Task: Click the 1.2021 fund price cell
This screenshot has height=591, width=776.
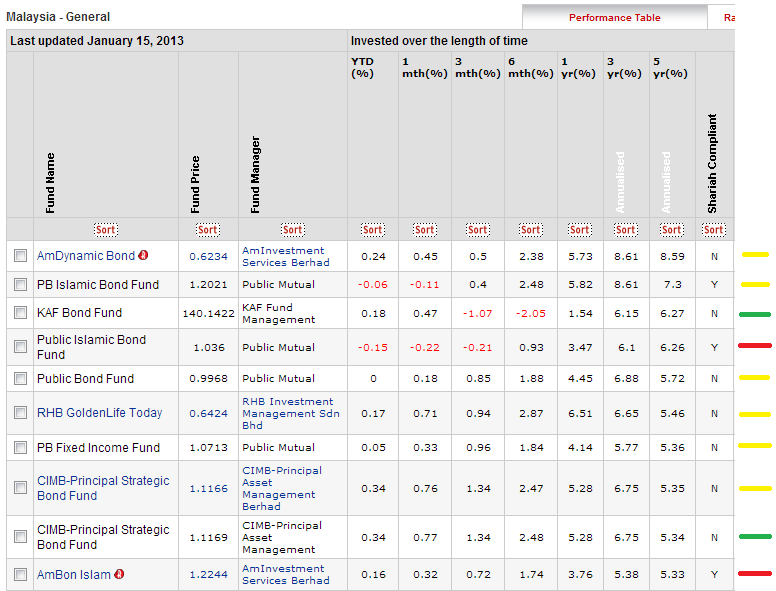Action: [208, 285]
